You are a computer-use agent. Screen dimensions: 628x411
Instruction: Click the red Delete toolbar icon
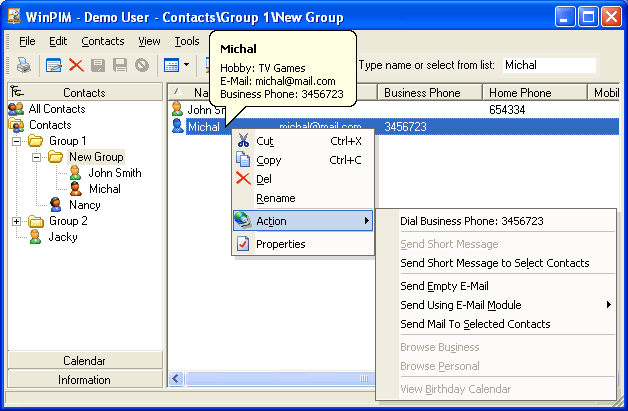76,65
